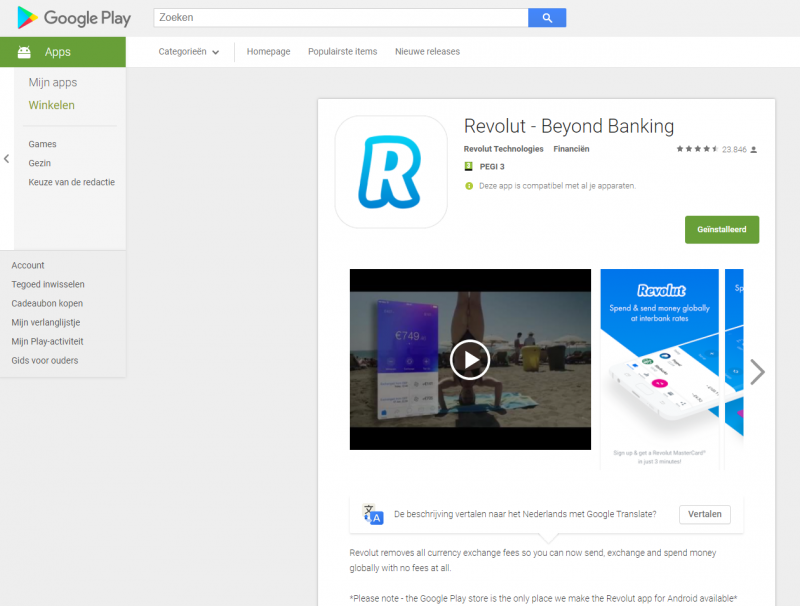Click the Revolut app icon
Viewport: 800px width, 606px height.
pyautogui.click(x=391, y=172)
